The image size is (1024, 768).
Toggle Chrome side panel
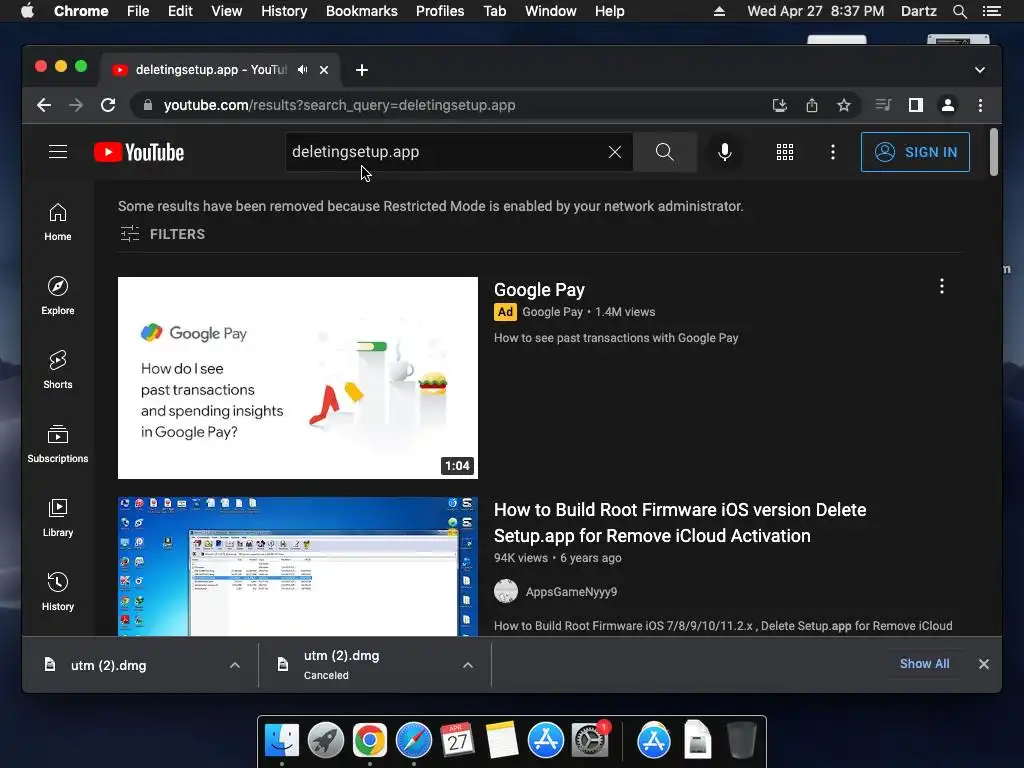point(916,105)
